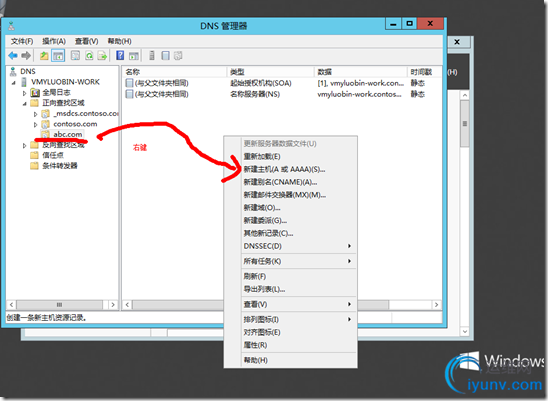Click the NS record row icon
548x401 pixels.
129,94
